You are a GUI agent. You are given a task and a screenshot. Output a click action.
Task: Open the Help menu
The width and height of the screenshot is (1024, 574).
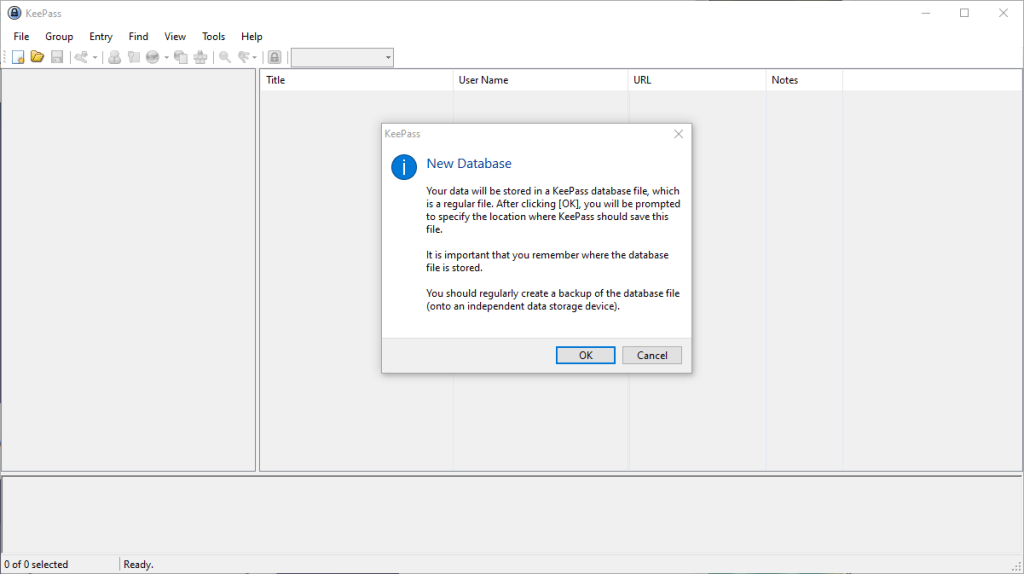click(251, 37)
